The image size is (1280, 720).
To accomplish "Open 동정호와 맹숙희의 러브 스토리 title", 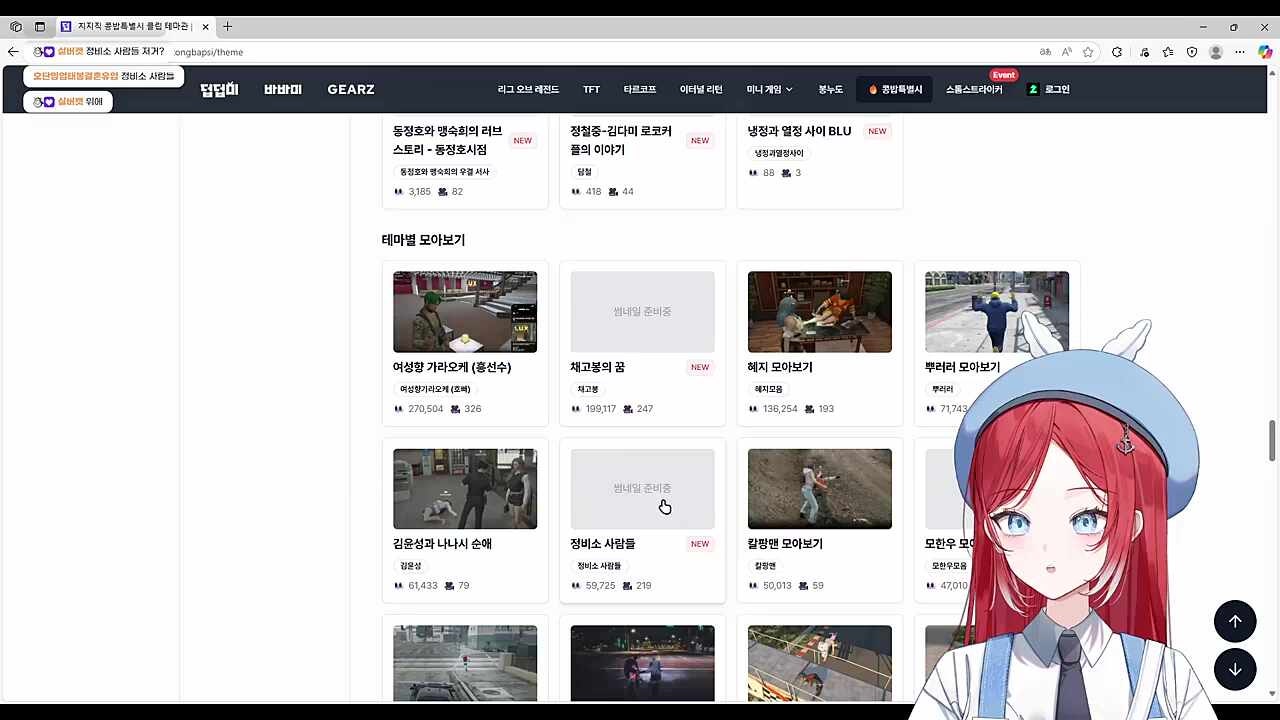I will [447, 140].
